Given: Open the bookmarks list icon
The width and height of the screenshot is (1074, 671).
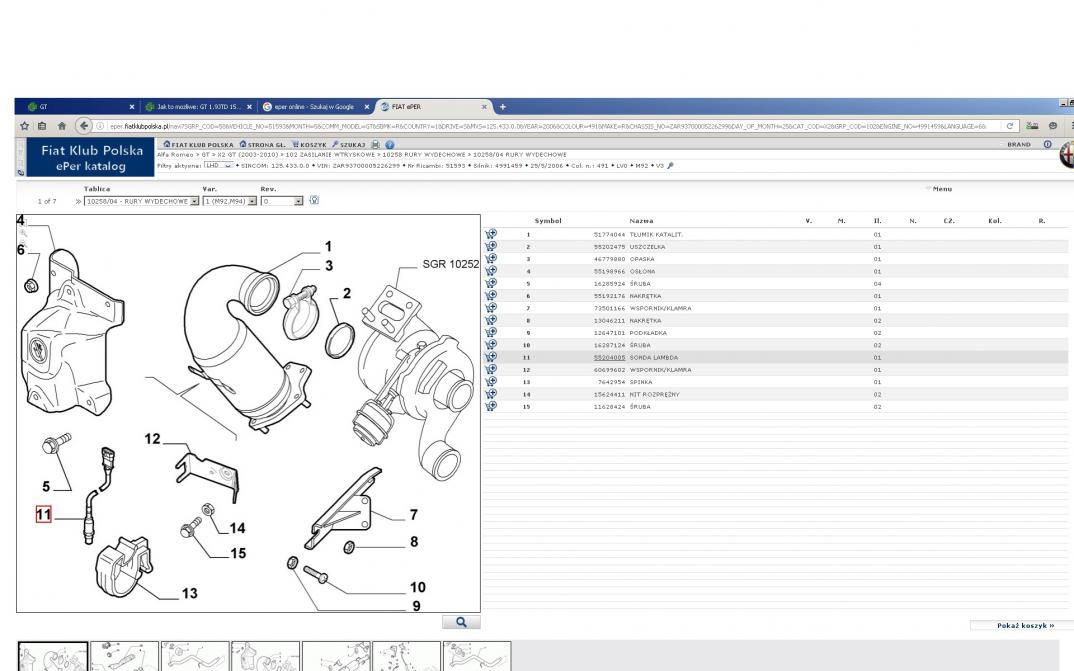Looking at the screenshot, I should tap(42, 126).
